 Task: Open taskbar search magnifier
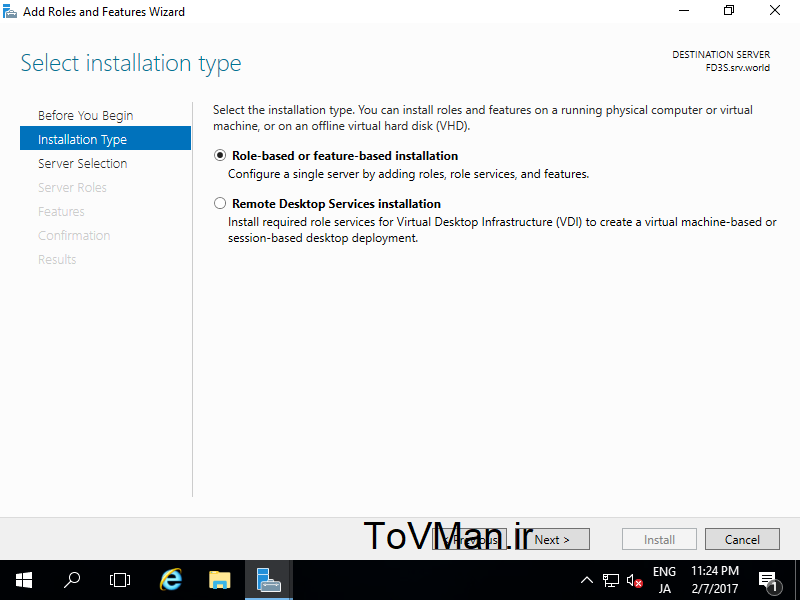pyautogui.click(x=72, y=580)
